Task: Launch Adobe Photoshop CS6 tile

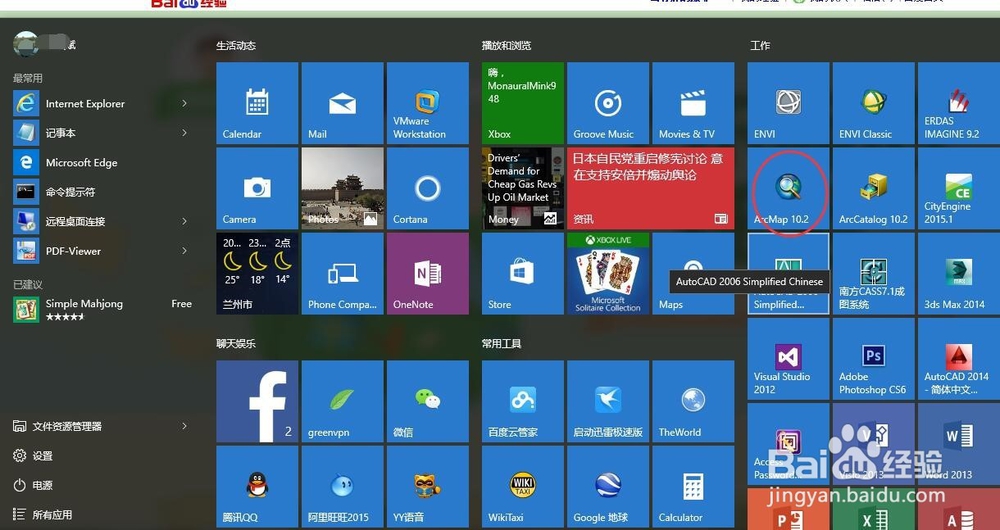Action: click(x=874, y=359)
